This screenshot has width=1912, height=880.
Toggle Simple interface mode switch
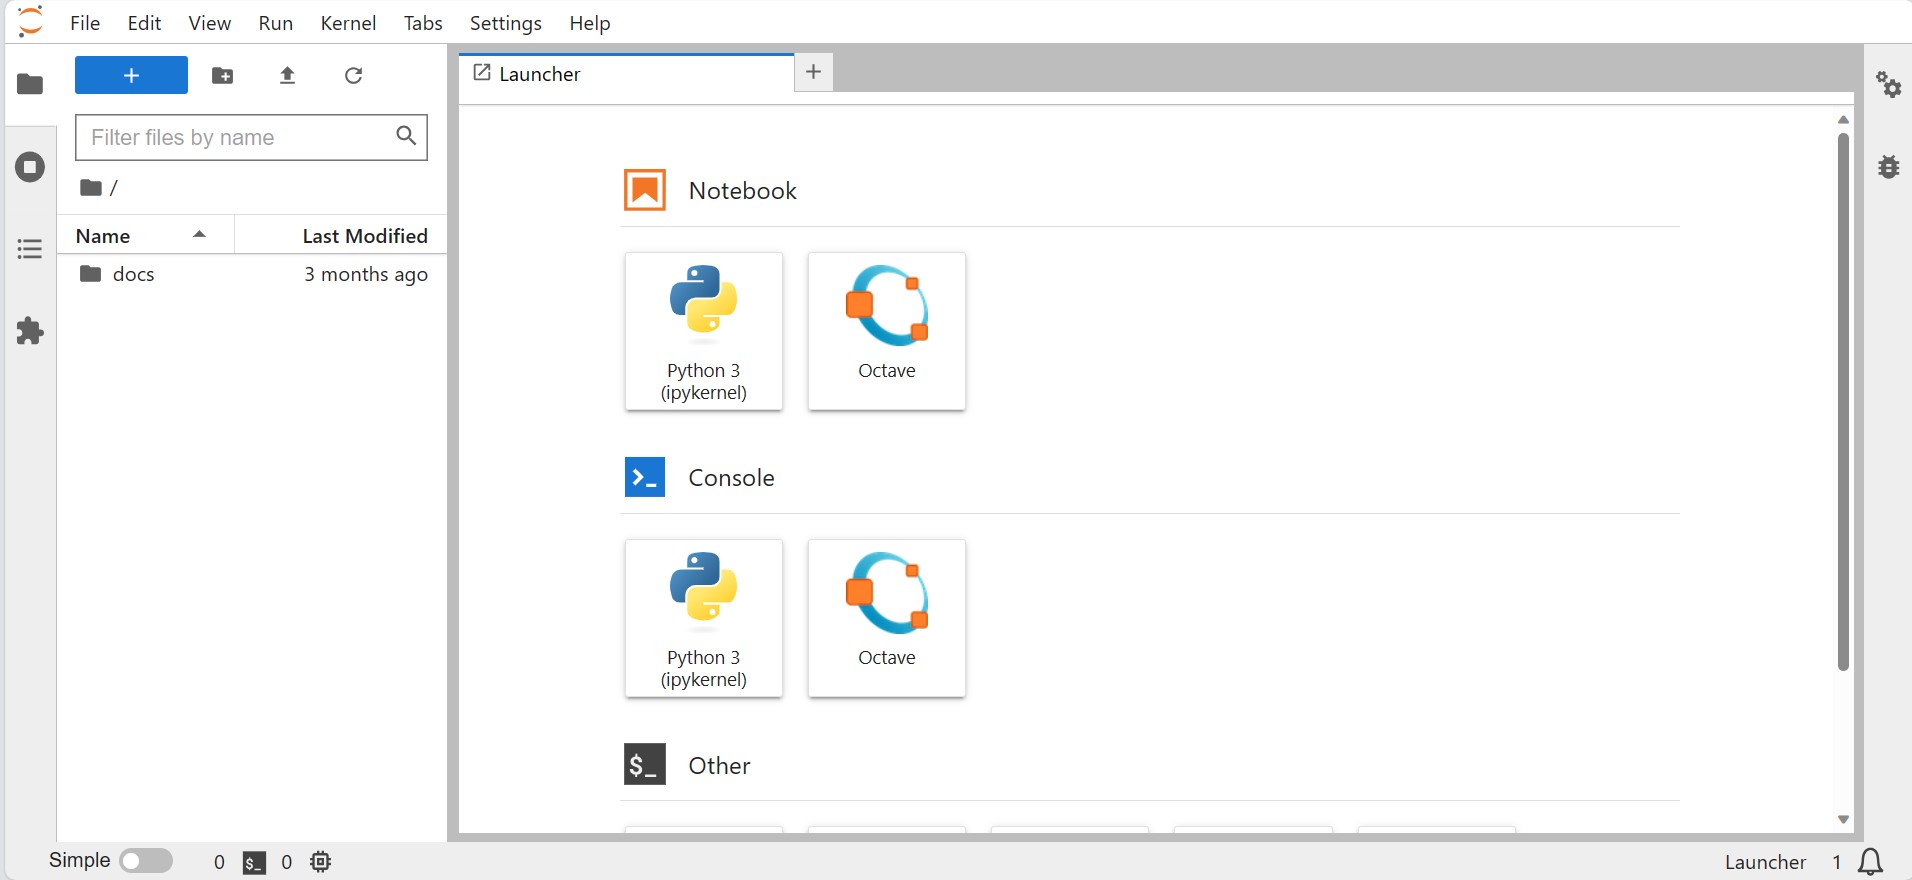146,861
